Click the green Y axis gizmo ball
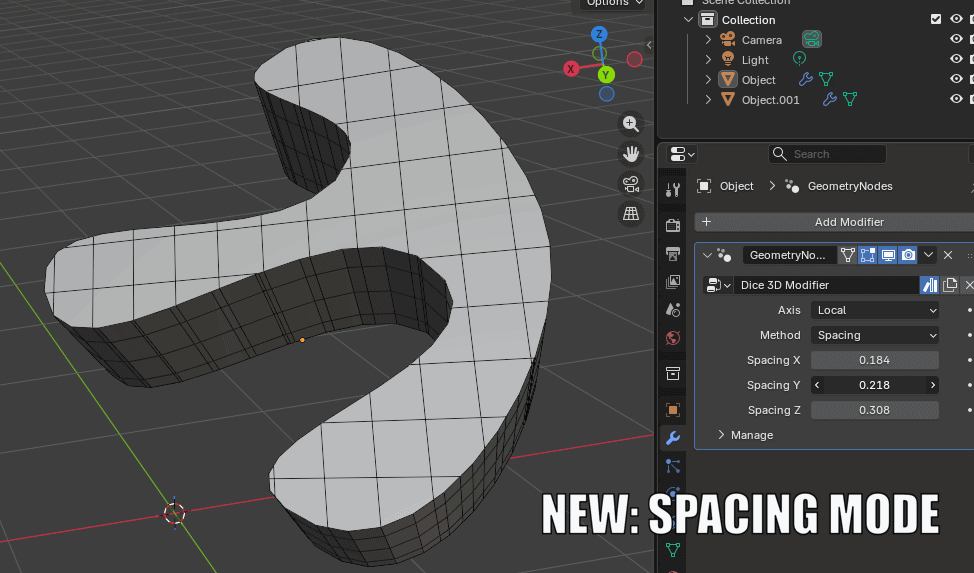 (x=606, y=75)
